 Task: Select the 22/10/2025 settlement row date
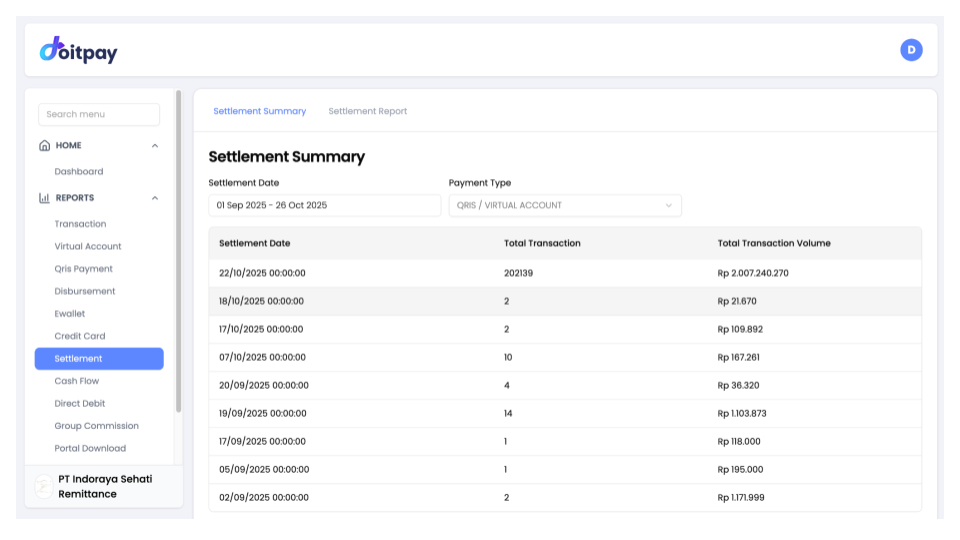[x=262, y=273]
